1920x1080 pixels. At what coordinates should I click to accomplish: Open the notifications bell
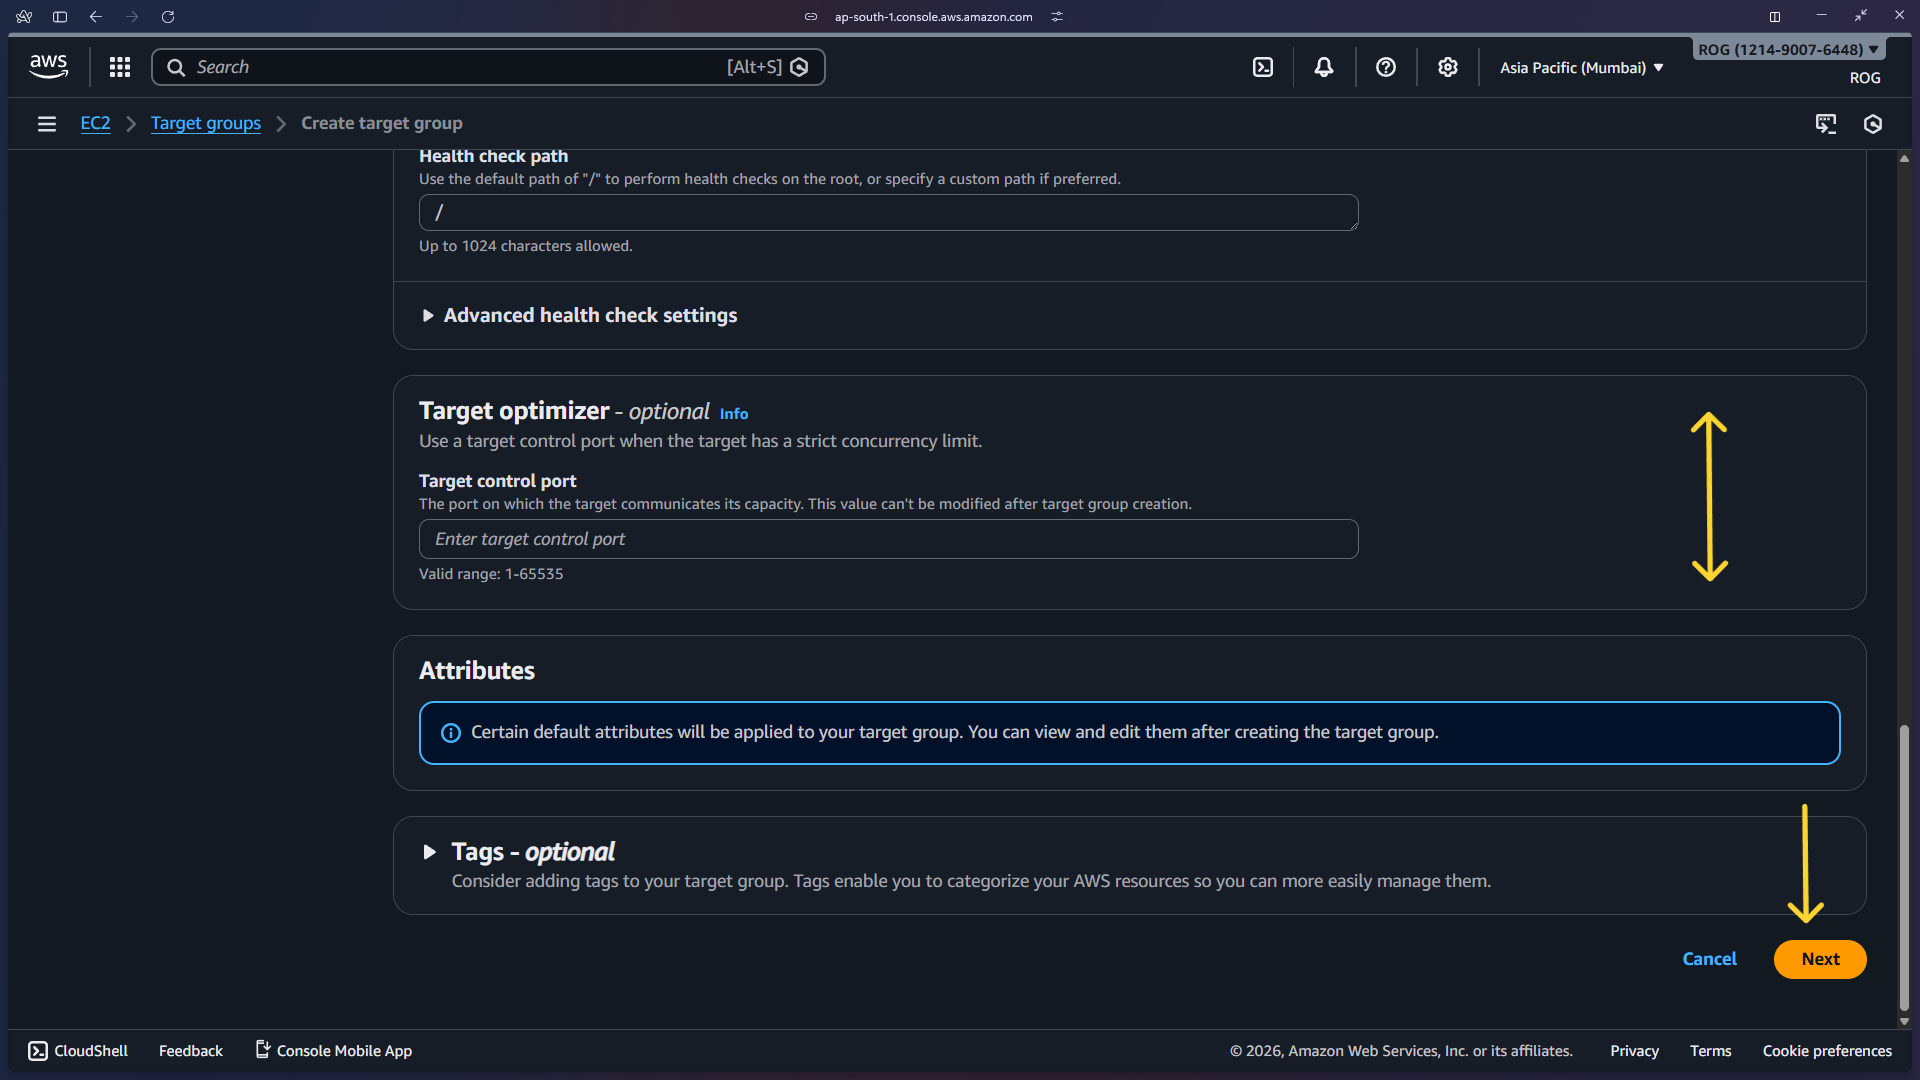1324,67
